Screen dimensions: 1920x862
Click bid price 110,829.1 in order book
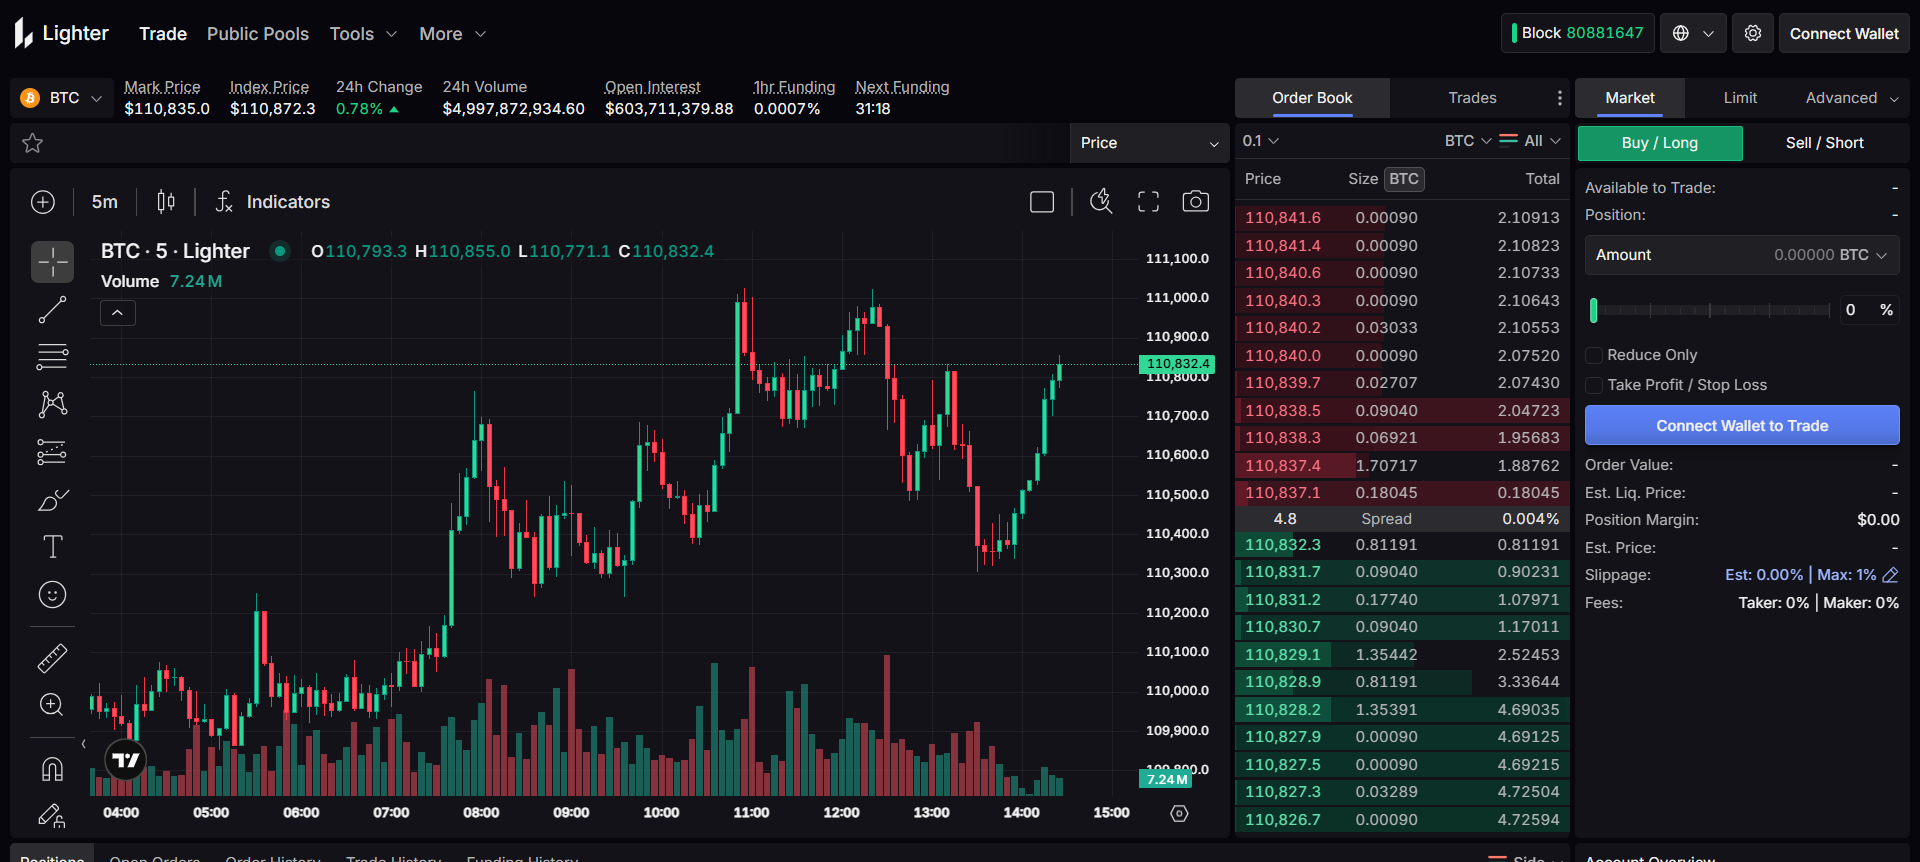[1282, 654]
